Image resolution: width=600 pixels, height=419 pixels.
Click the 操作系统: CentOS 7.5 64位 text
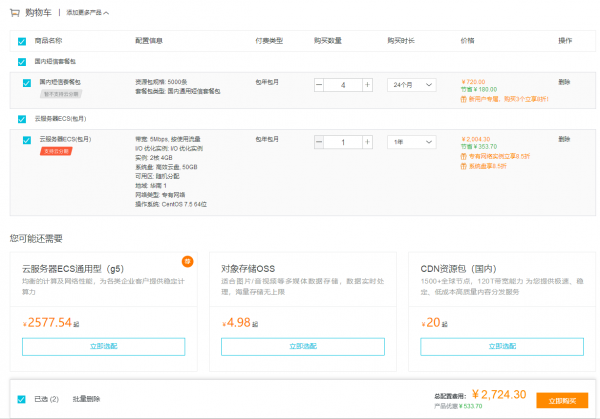pyautogui.click(x=171, y=204)
